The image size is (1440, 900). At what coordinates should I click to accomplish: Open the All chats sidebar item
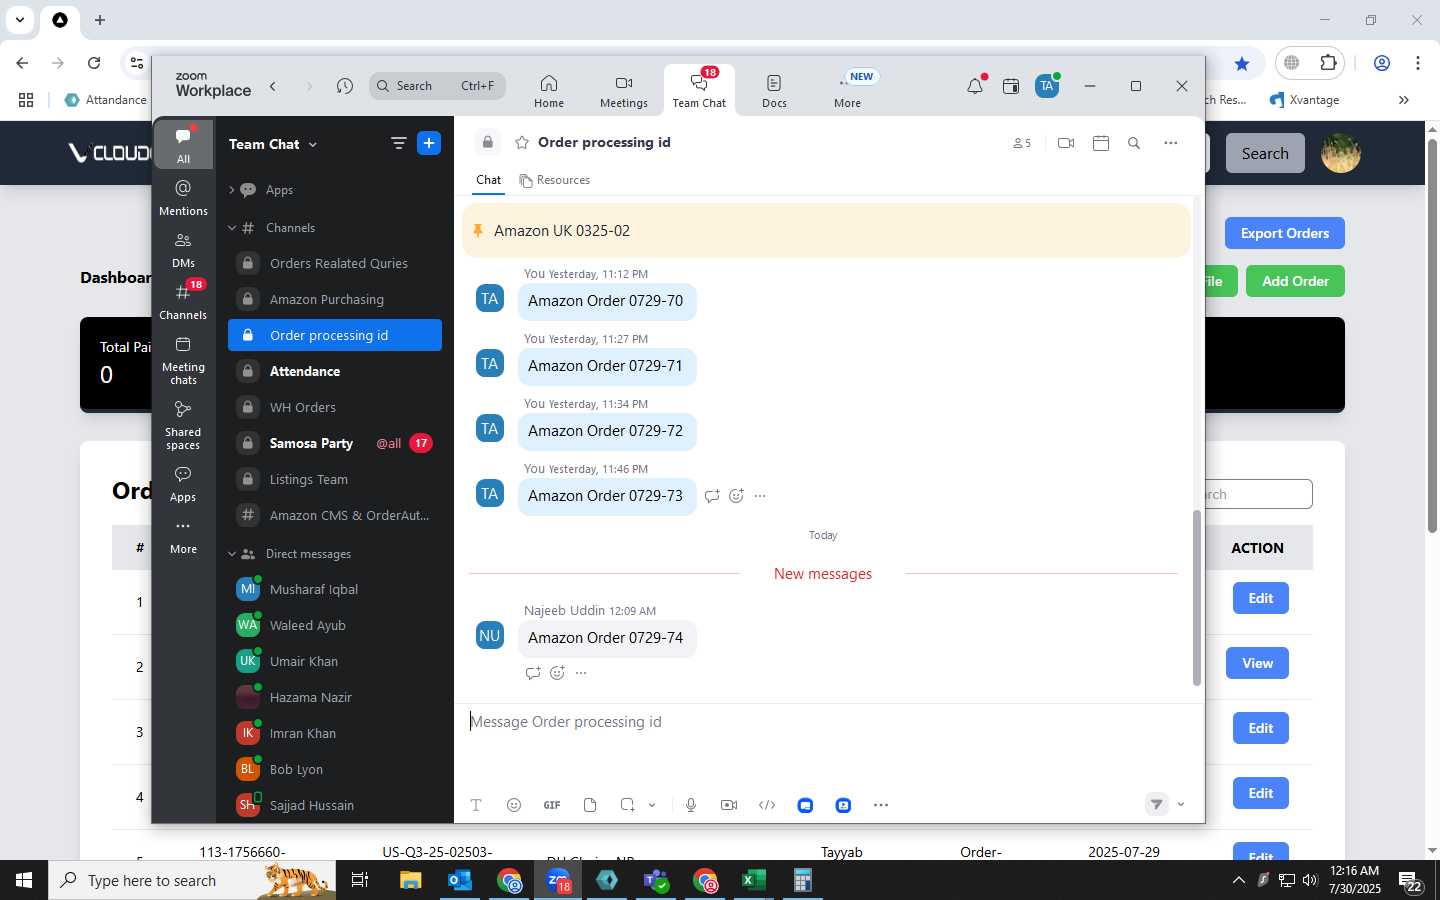pos(183,145)
